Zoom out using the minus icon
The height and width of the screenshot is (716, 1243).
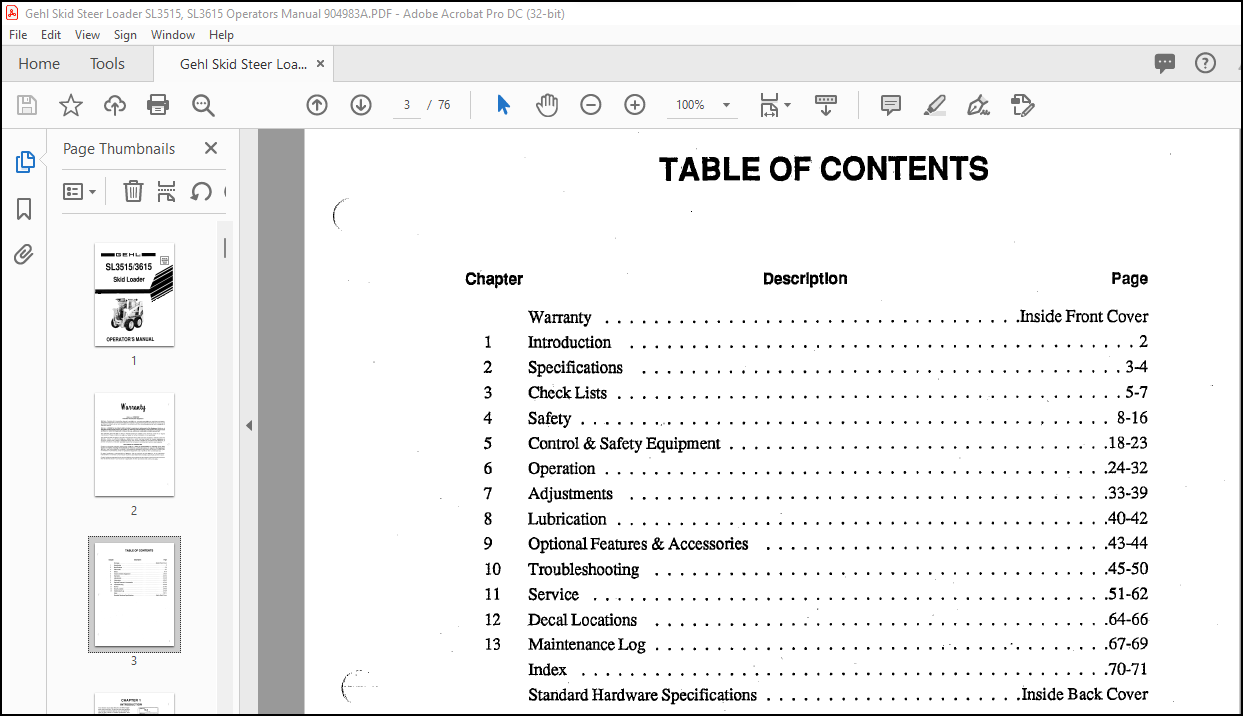tap(591, 105)
